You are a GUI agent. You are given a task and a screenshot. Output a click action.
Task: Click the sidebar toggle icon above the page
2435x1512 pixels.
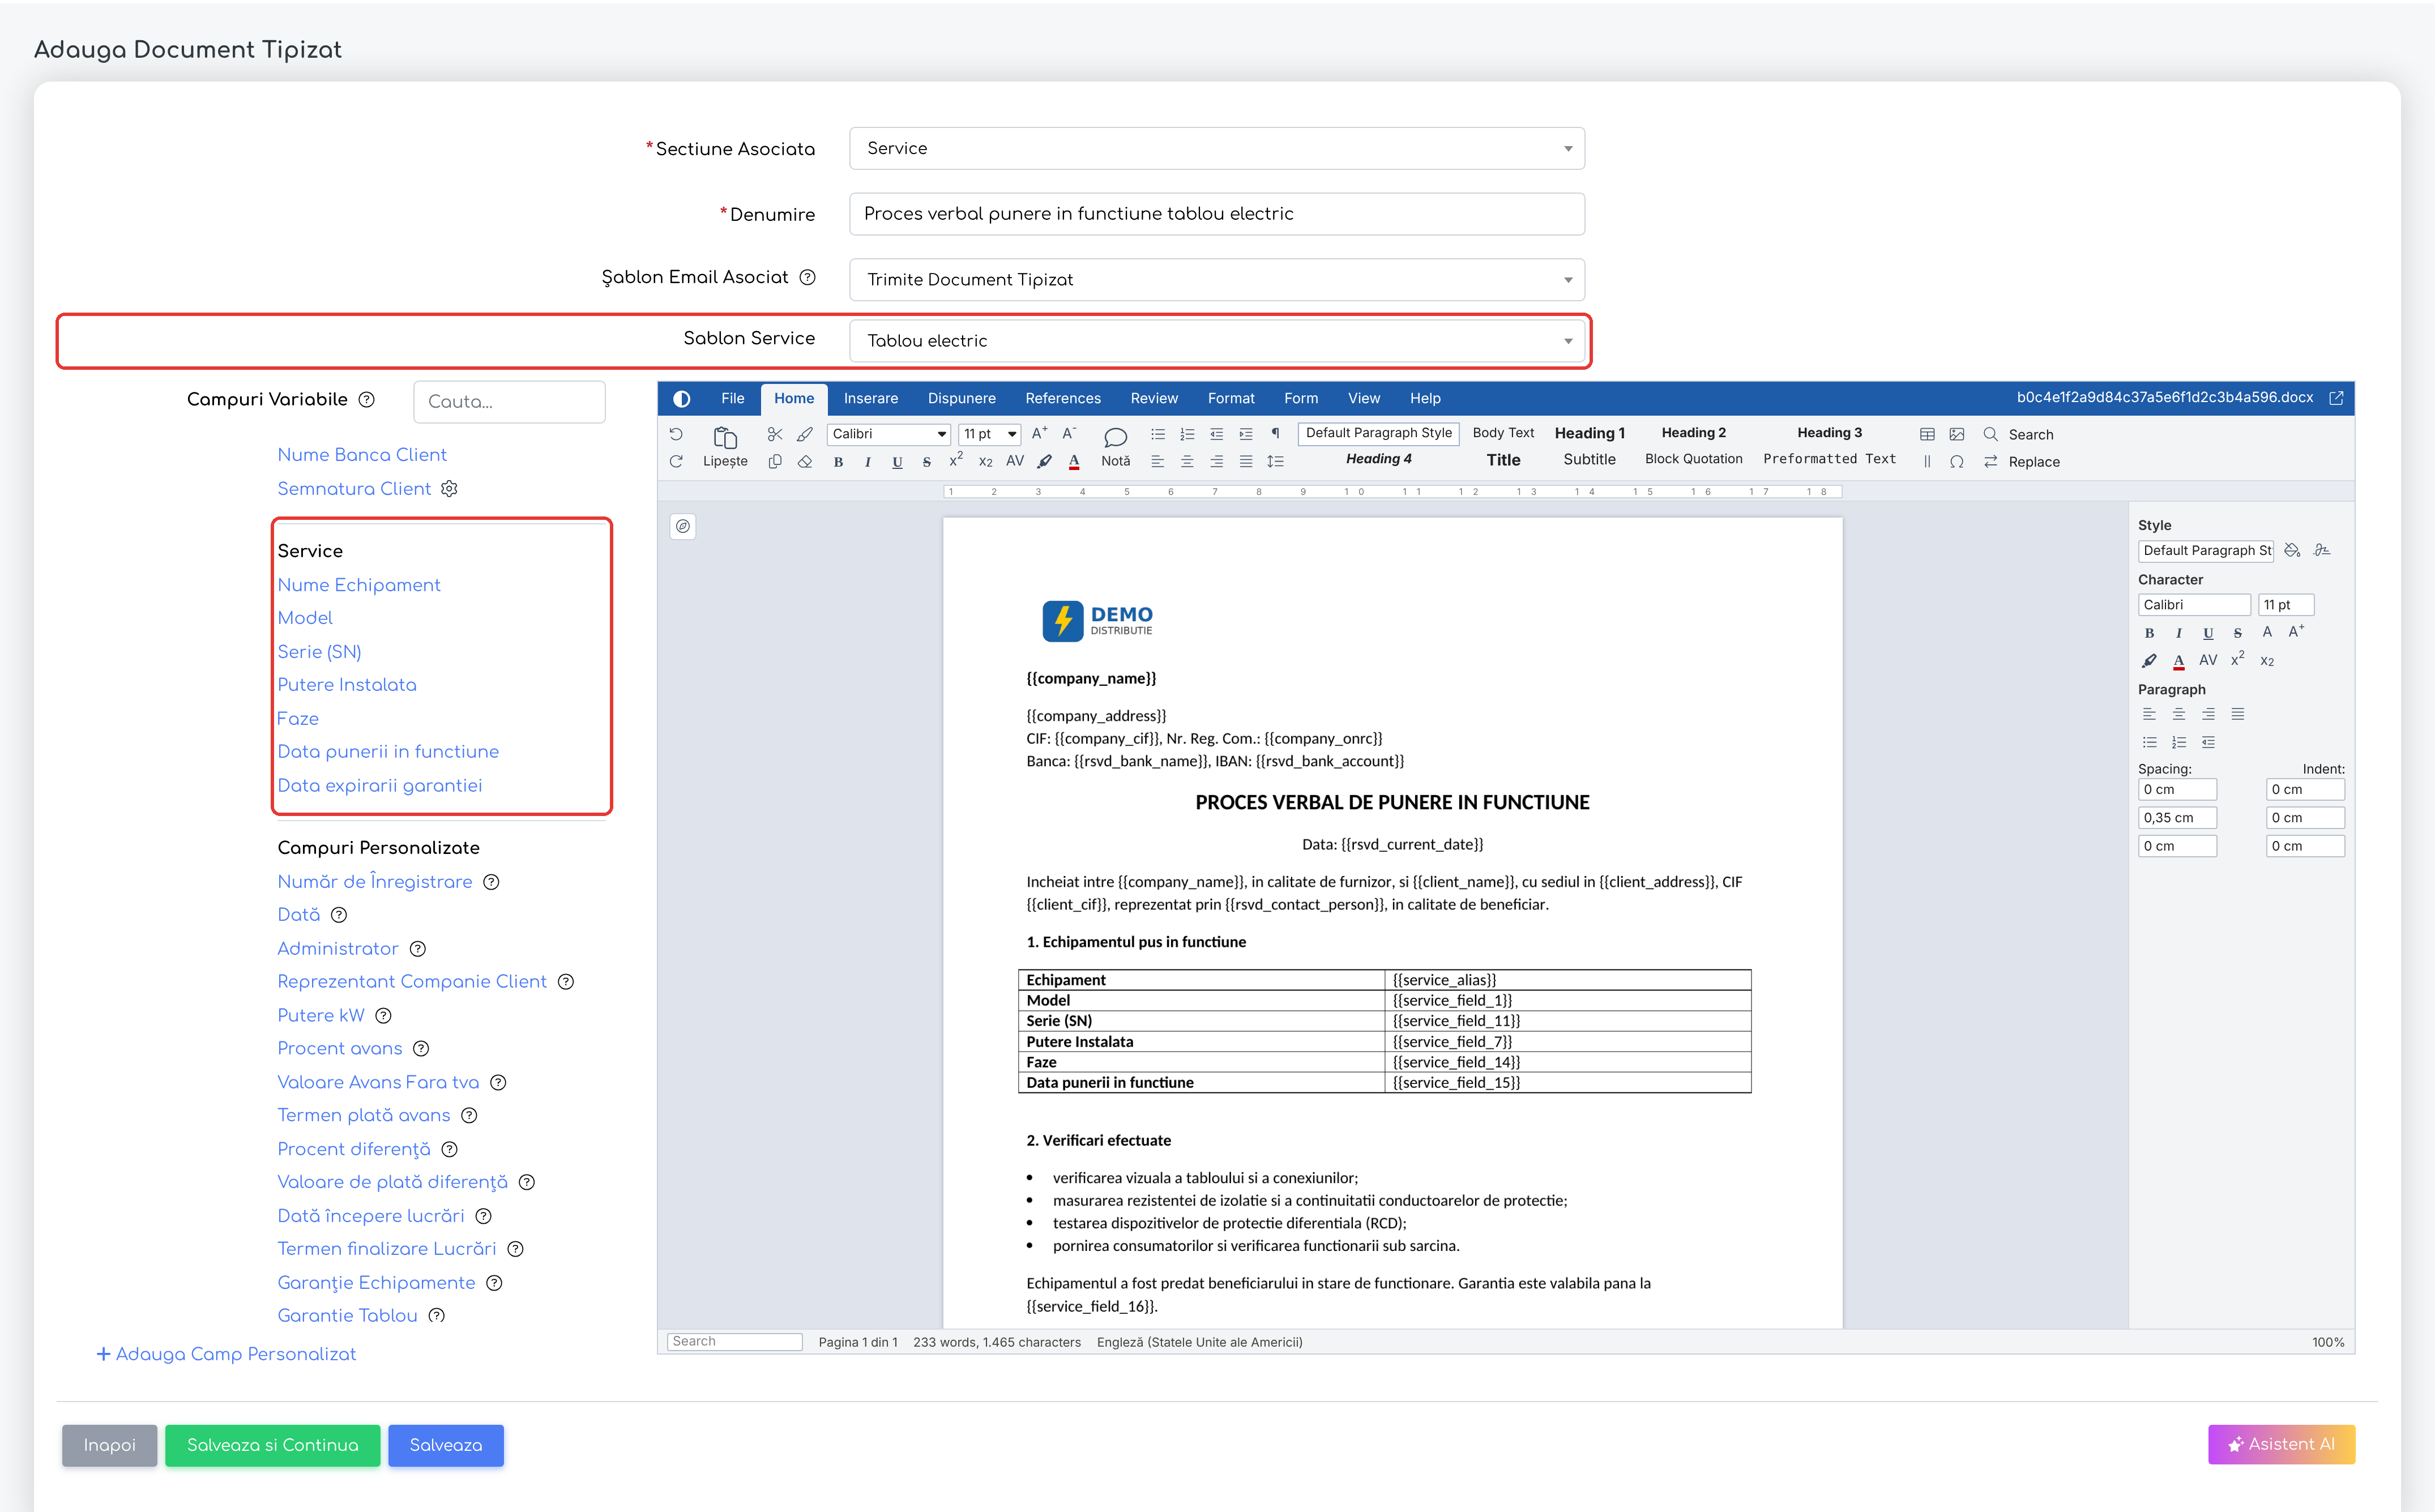click(683, 526)
